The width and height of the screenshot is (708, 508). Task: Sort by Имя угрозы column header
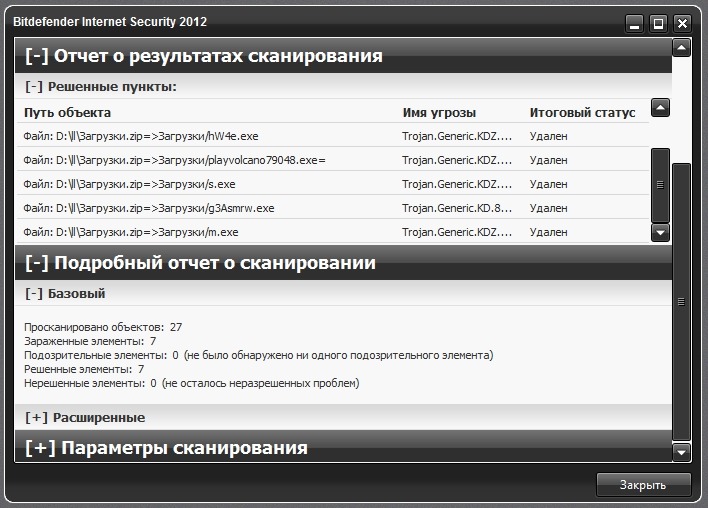pos(439,113)
